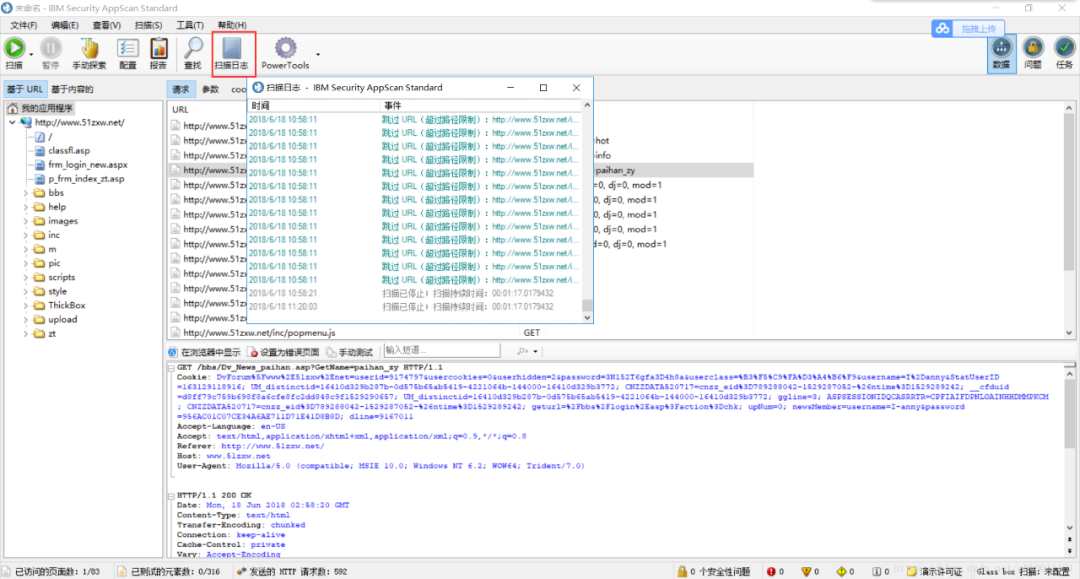Open the 扫描(S) menu

pos(148,25)
